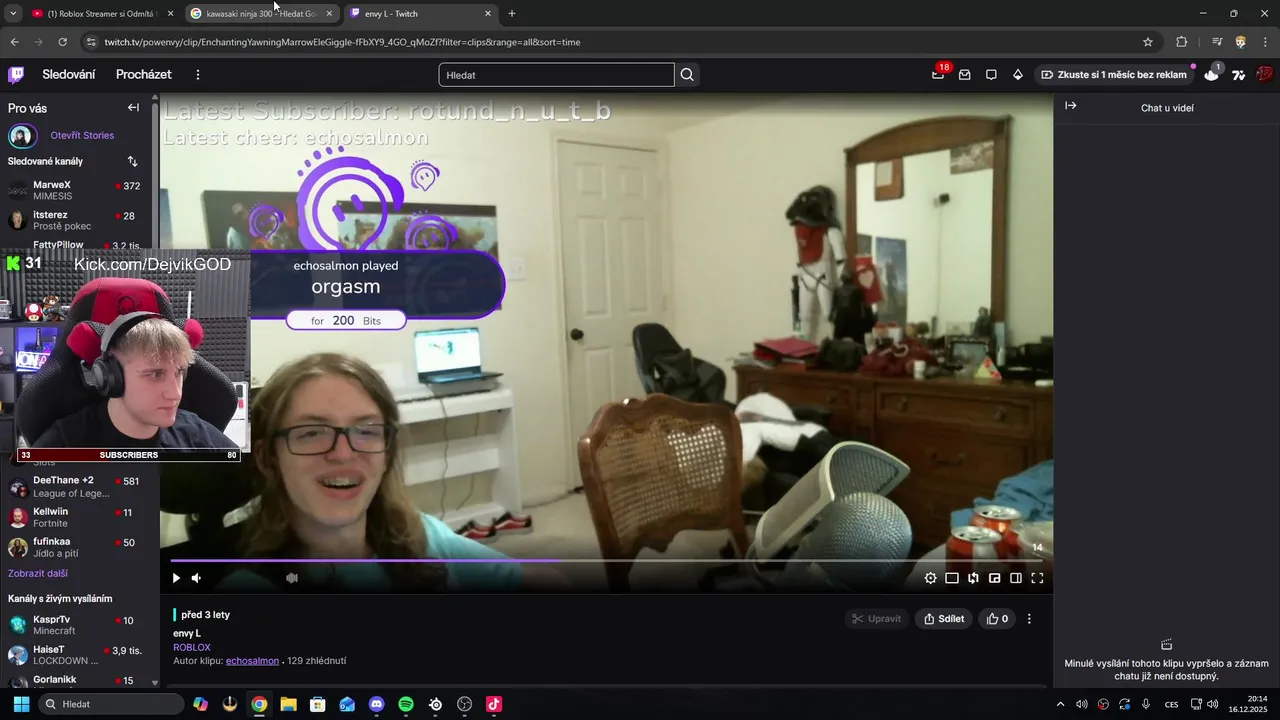Open Microsoft Store from the taskbar
1280x720 pixels.
click(x=317, y=704)
